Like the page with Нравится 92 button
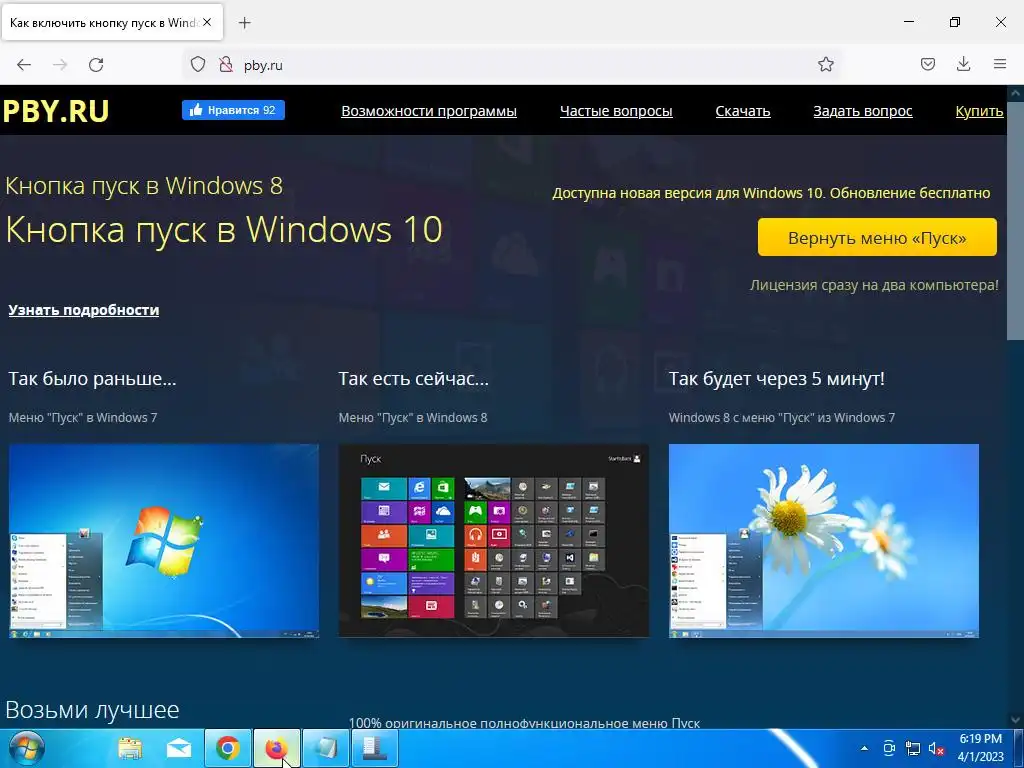Screen dimensions: 1024x768 pos(233,110)
